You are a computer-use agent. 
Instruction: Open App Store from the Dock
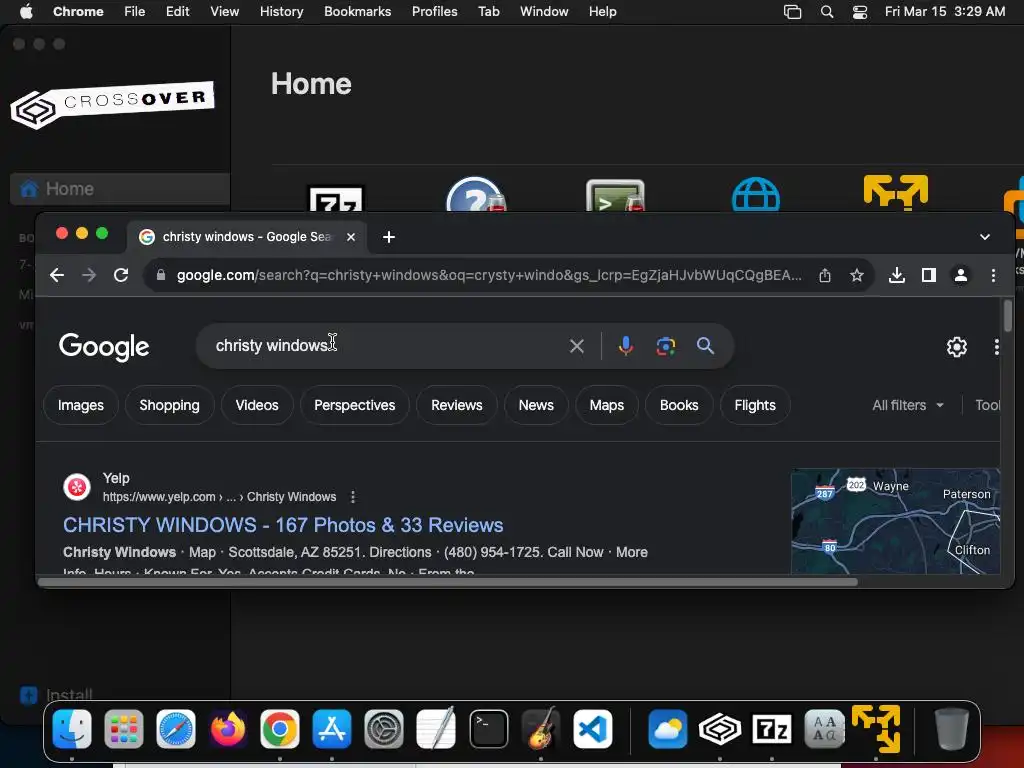(x=332, y=729)
